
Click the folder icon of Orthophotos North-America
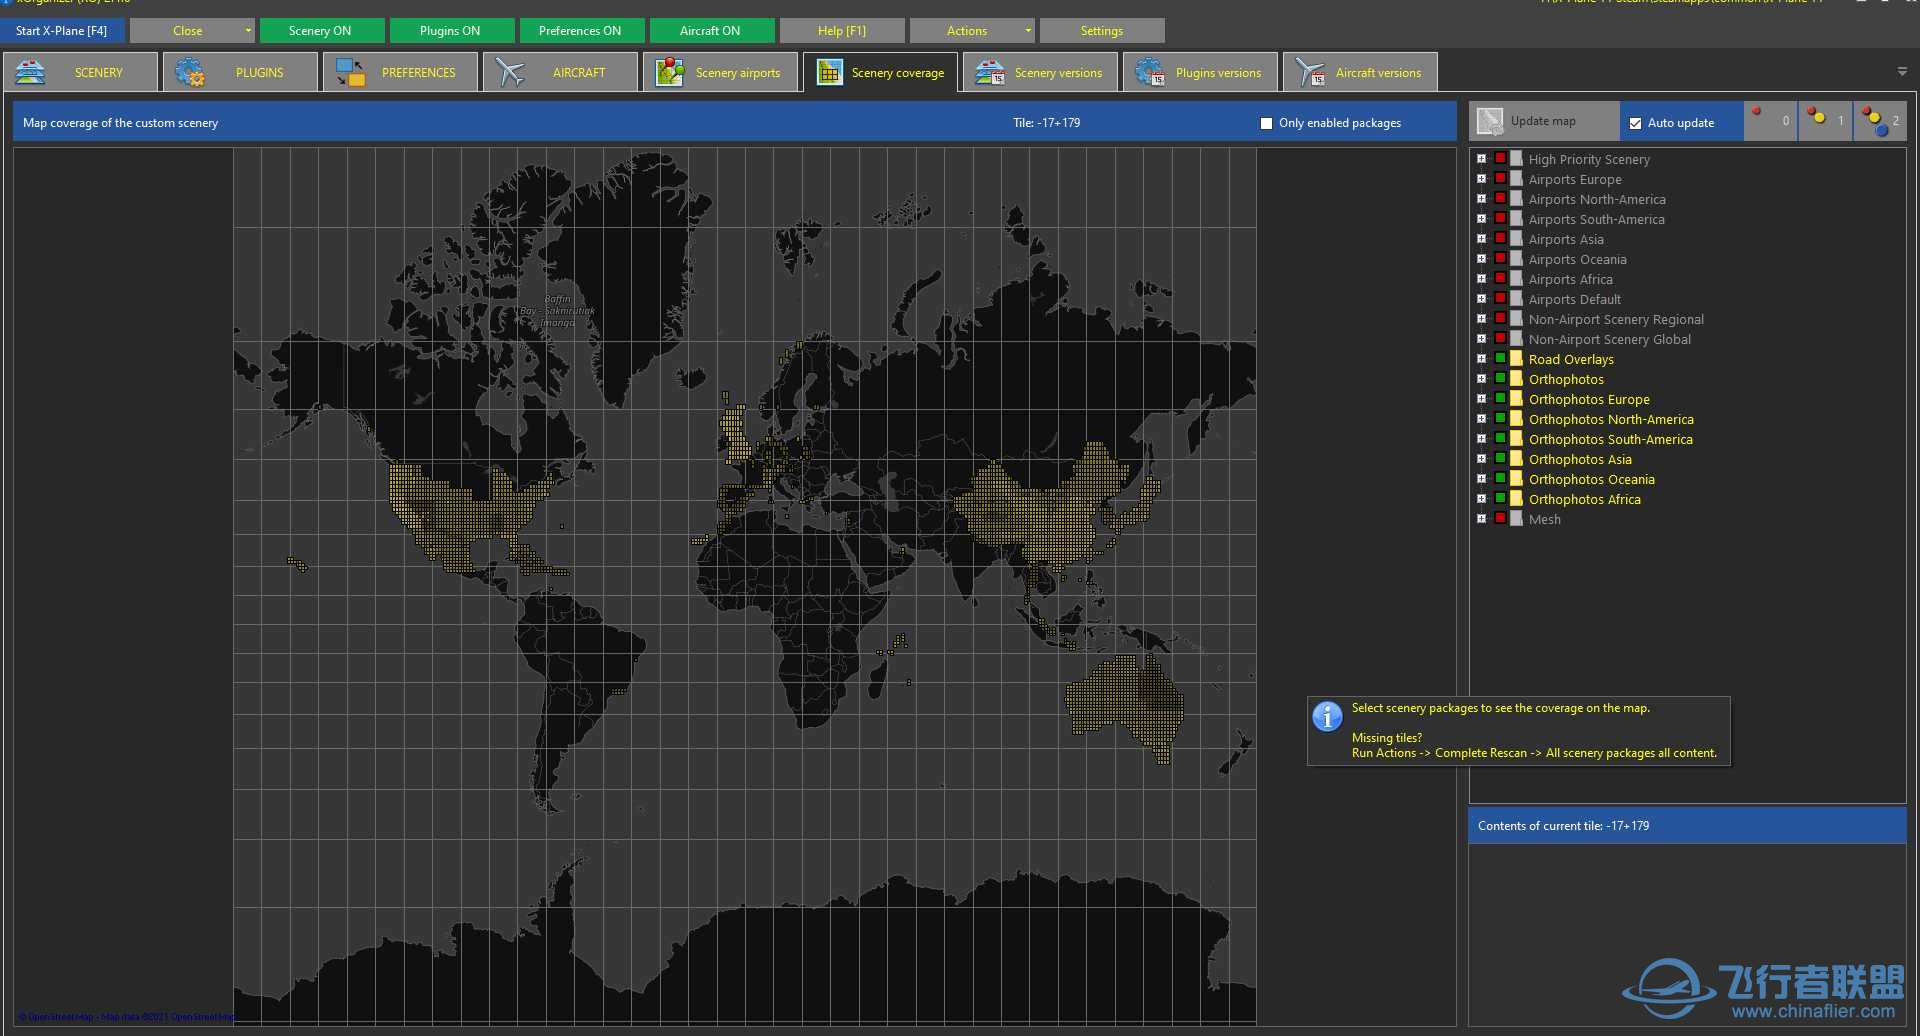1516,419
